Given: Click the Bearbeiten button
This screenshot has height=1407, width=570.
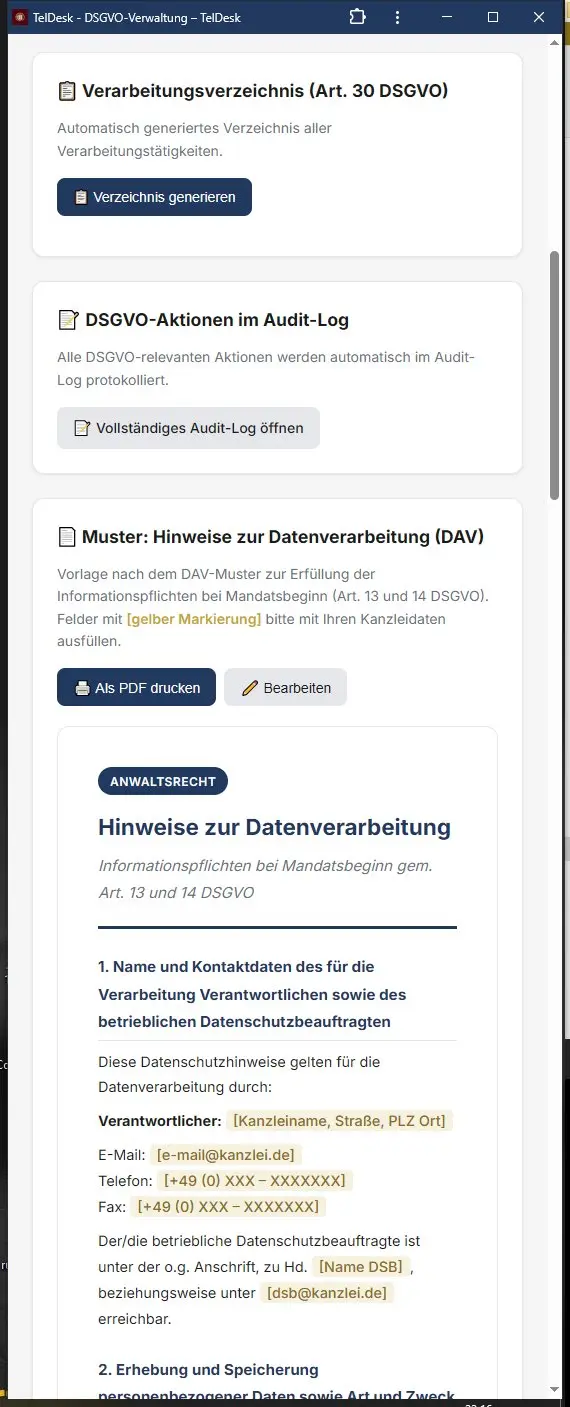Looking at the screenshot, I should tap(285, 687).
